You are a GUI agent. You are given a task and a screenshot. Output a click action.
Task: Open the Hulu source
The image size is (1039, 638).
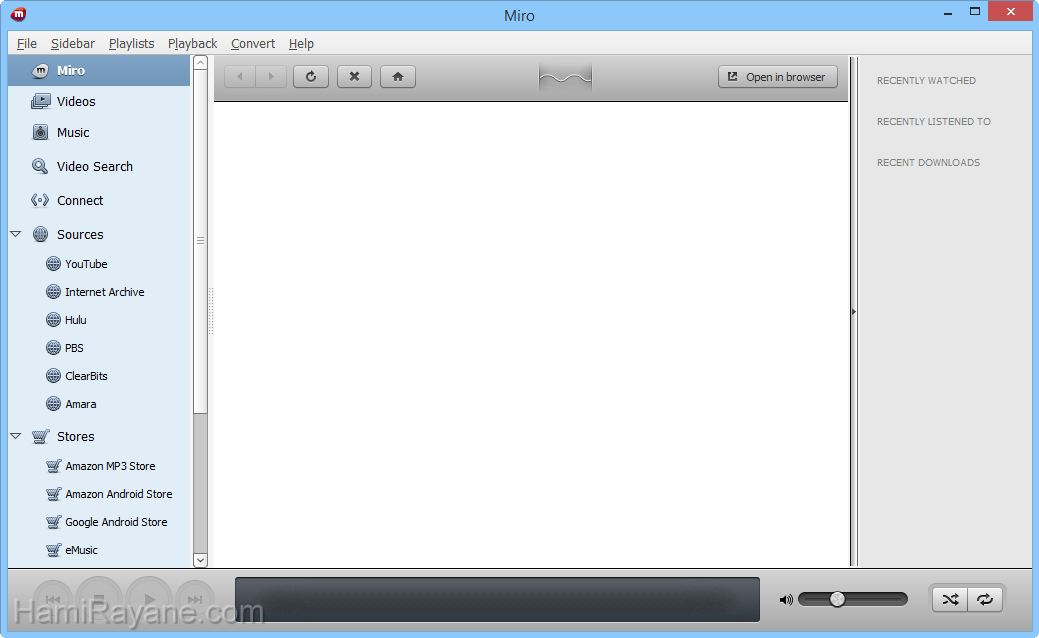click(76, 320)
